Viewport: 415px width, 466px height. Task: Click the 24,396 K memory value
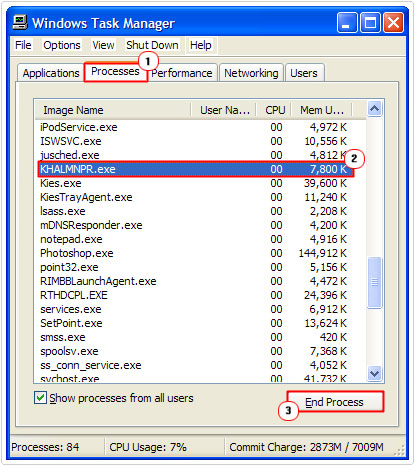[325, 295]
